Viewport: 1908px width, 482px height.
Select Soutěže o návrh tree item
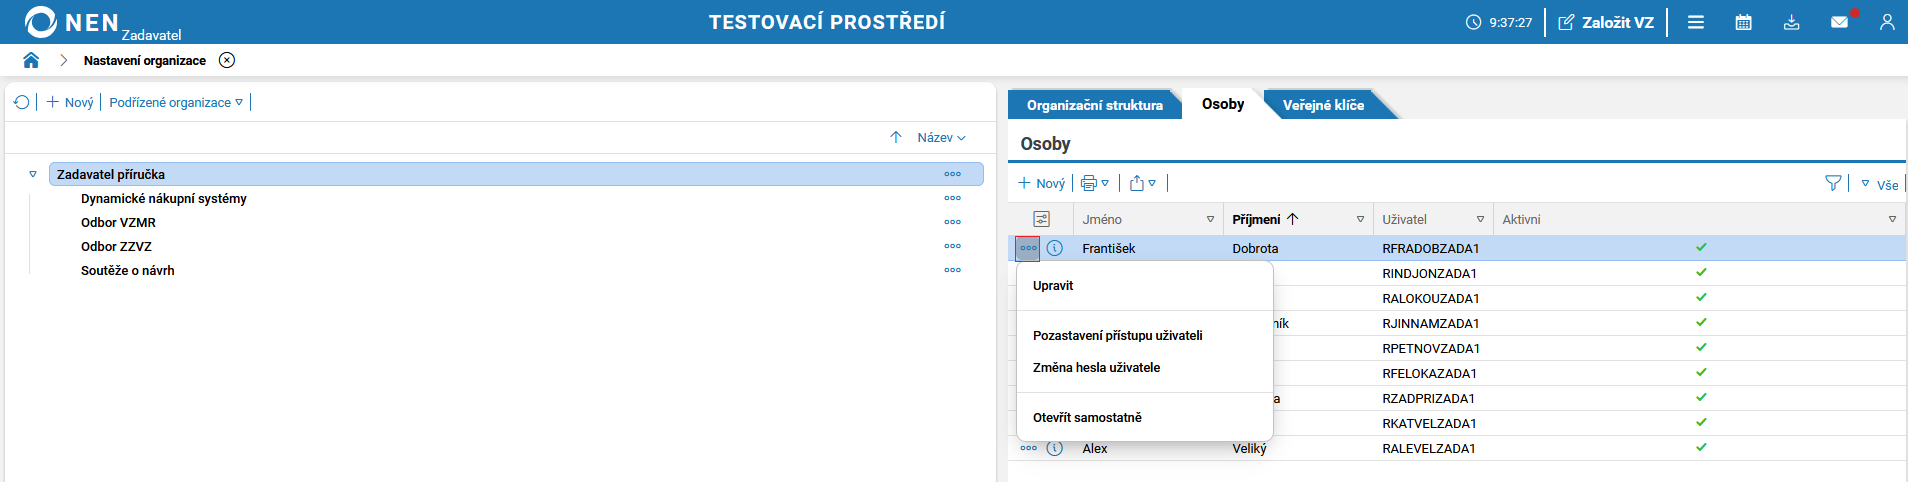(x=128, y=270)
